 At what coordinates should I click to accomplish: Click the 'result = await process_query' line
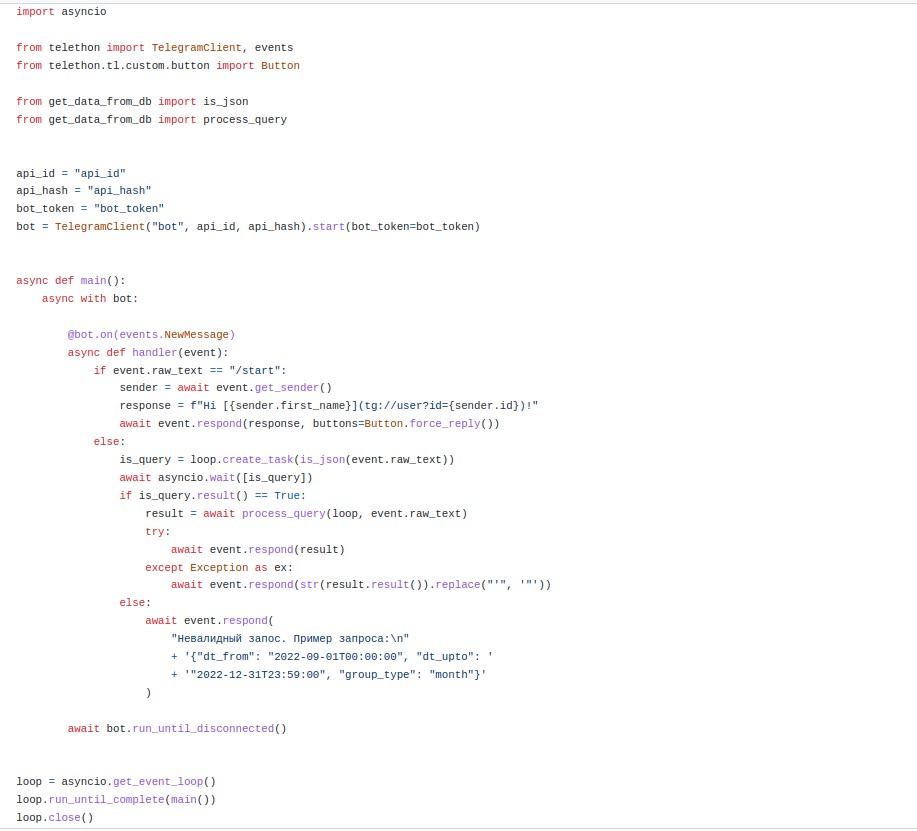(x=306, y=513)
